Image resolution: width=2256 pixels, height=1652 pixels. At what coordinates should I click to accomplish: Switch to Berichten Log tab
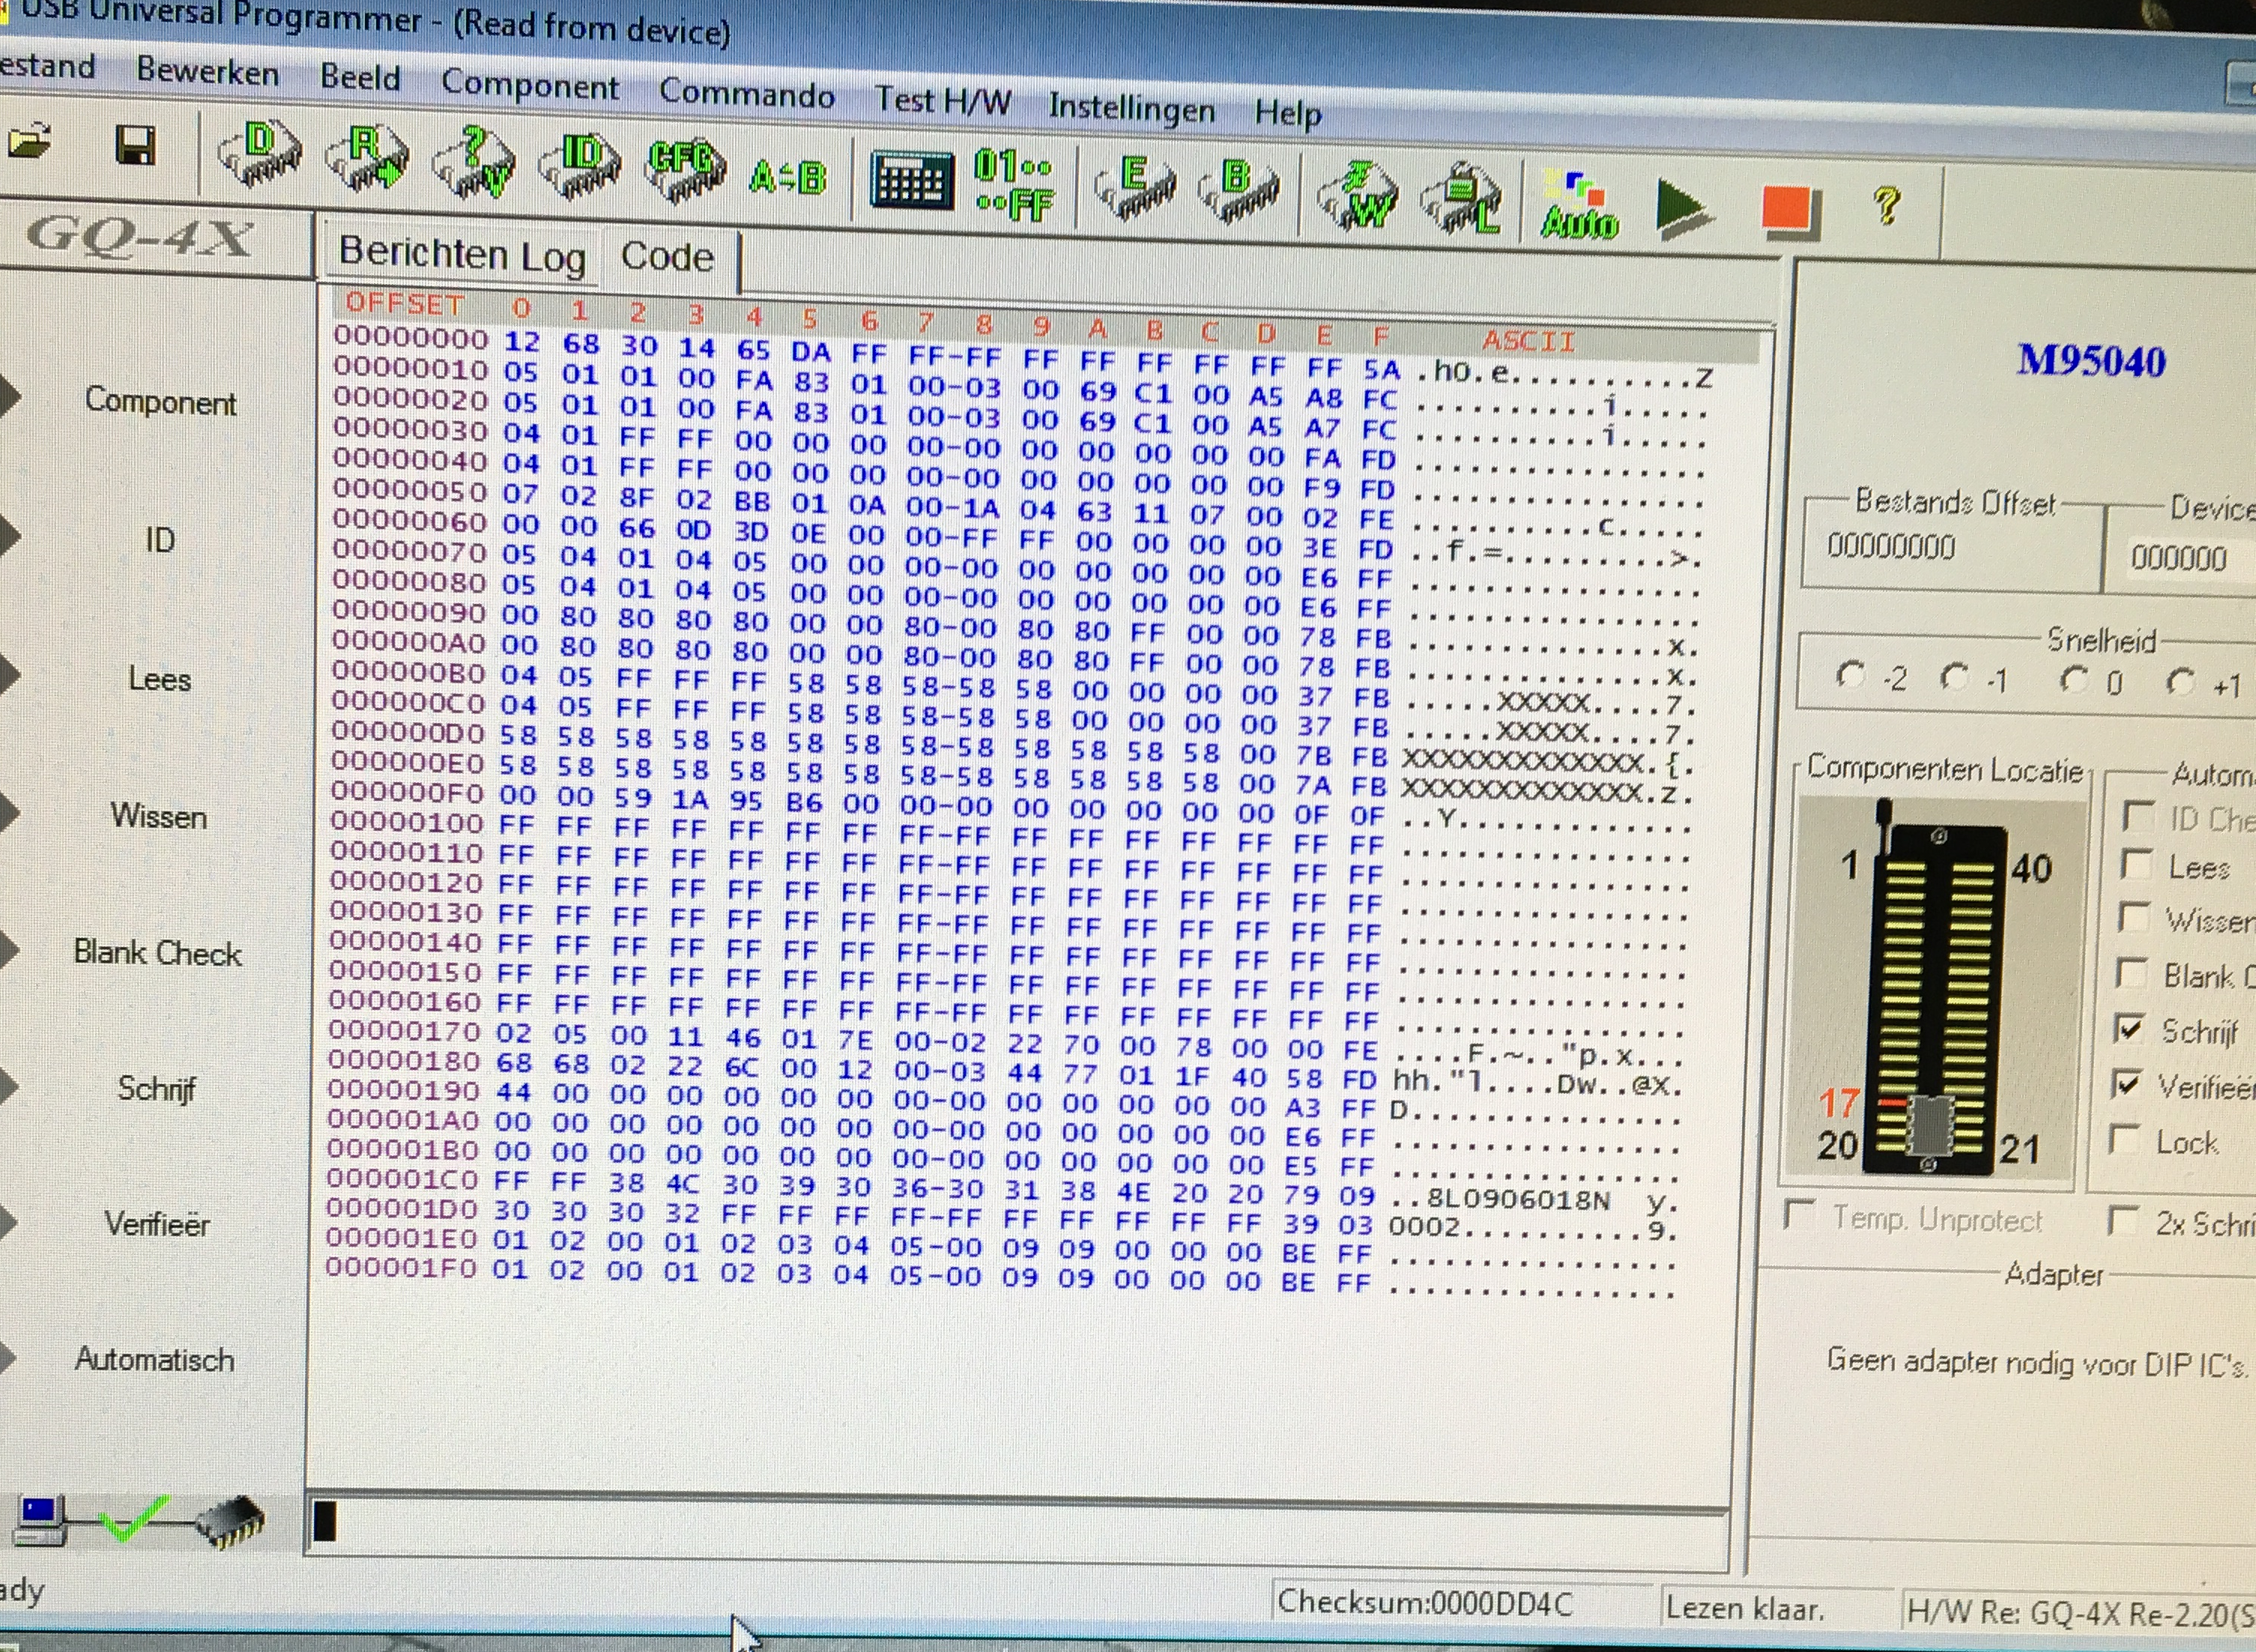(461, 254)
